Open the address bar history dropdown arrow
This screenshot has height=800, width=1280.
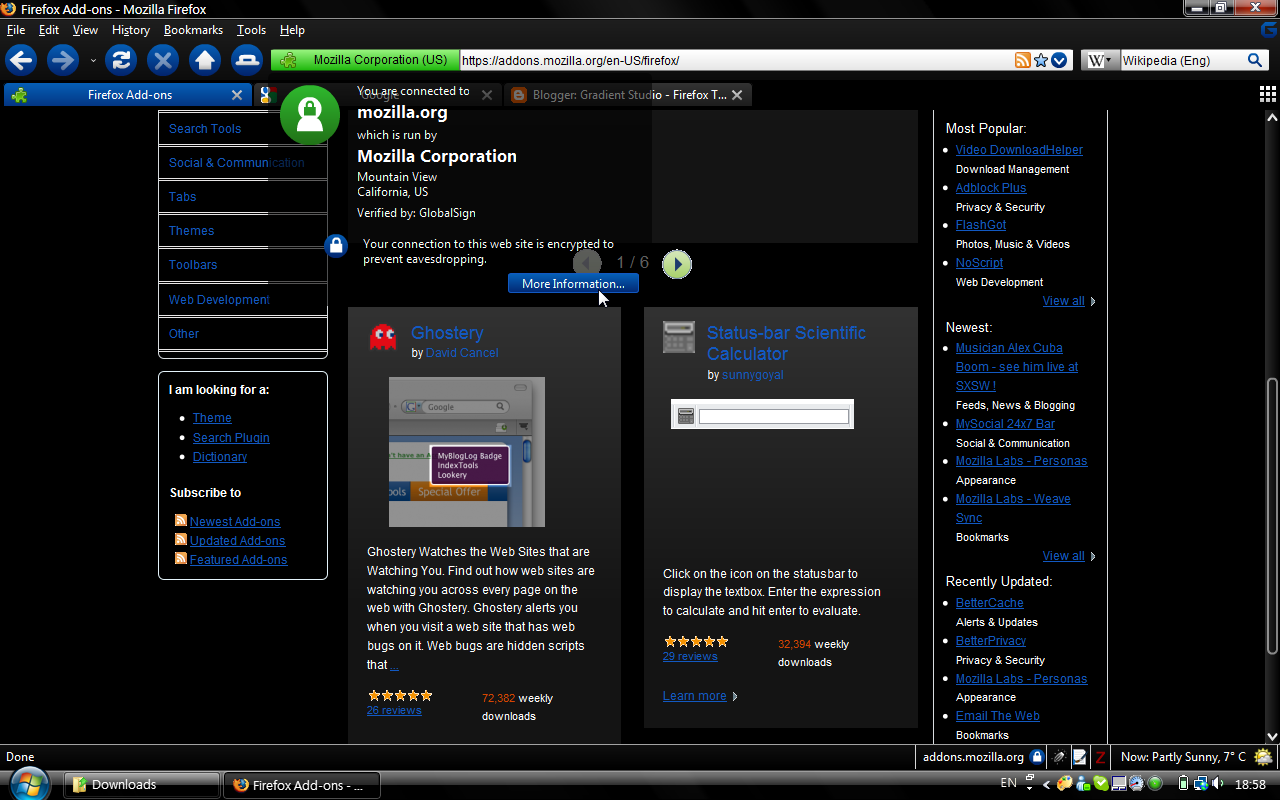[x=1059, y=61]
